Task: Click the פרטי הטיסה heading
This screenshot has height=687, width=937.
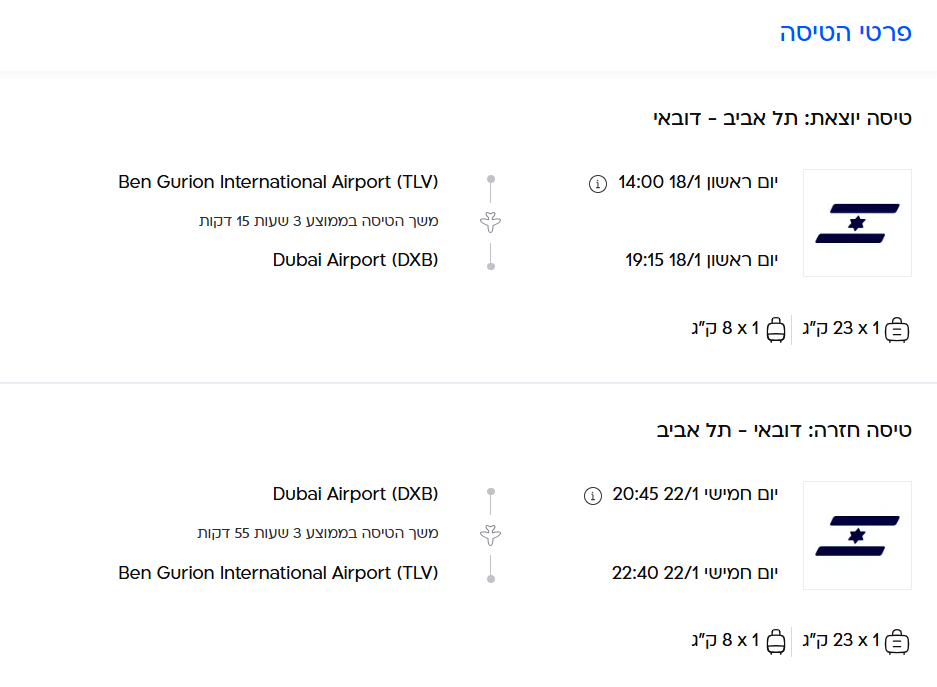Action: [x=845, y=33]
